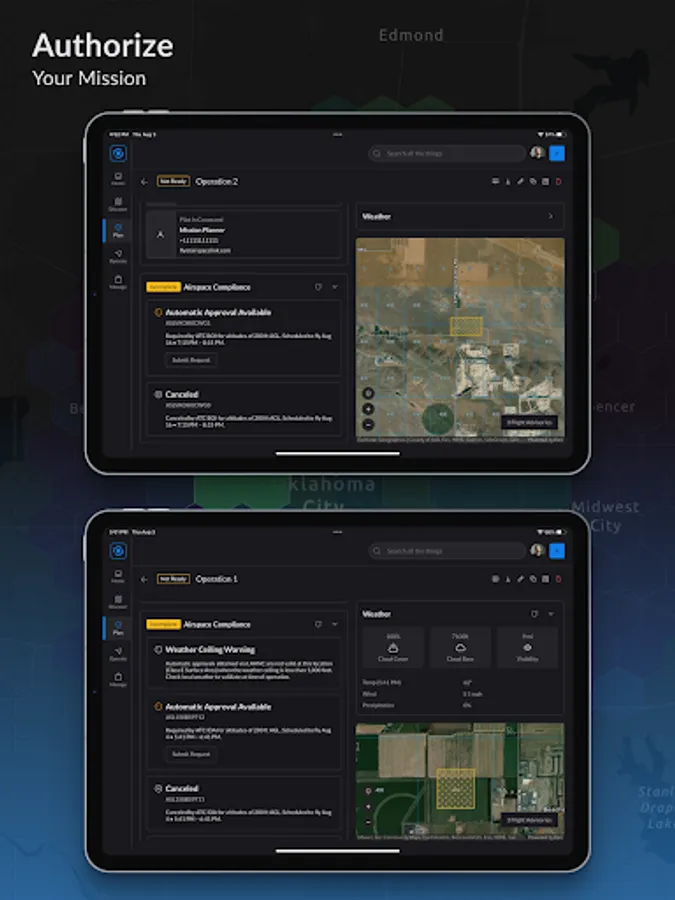
Task: Collapse Airspace Compliance section in Operation 2
Action: pyautogui.click(x=335, y=287)
